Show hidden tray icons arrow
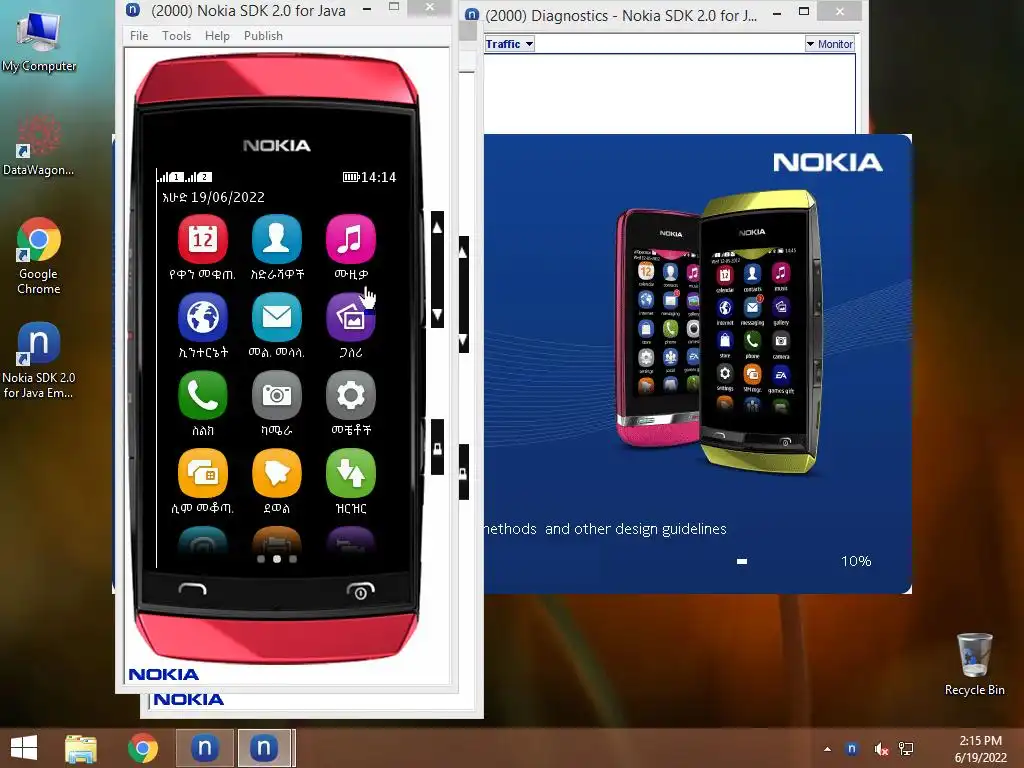 coord(827,749)
